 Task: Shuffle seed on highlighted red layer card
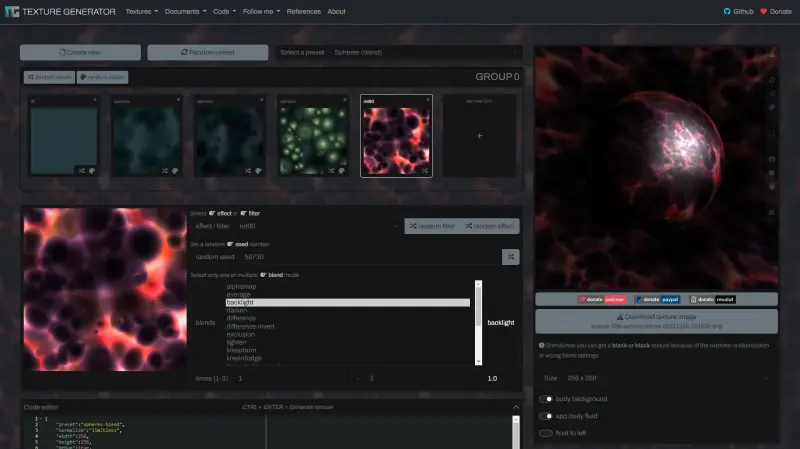(424, 170)
